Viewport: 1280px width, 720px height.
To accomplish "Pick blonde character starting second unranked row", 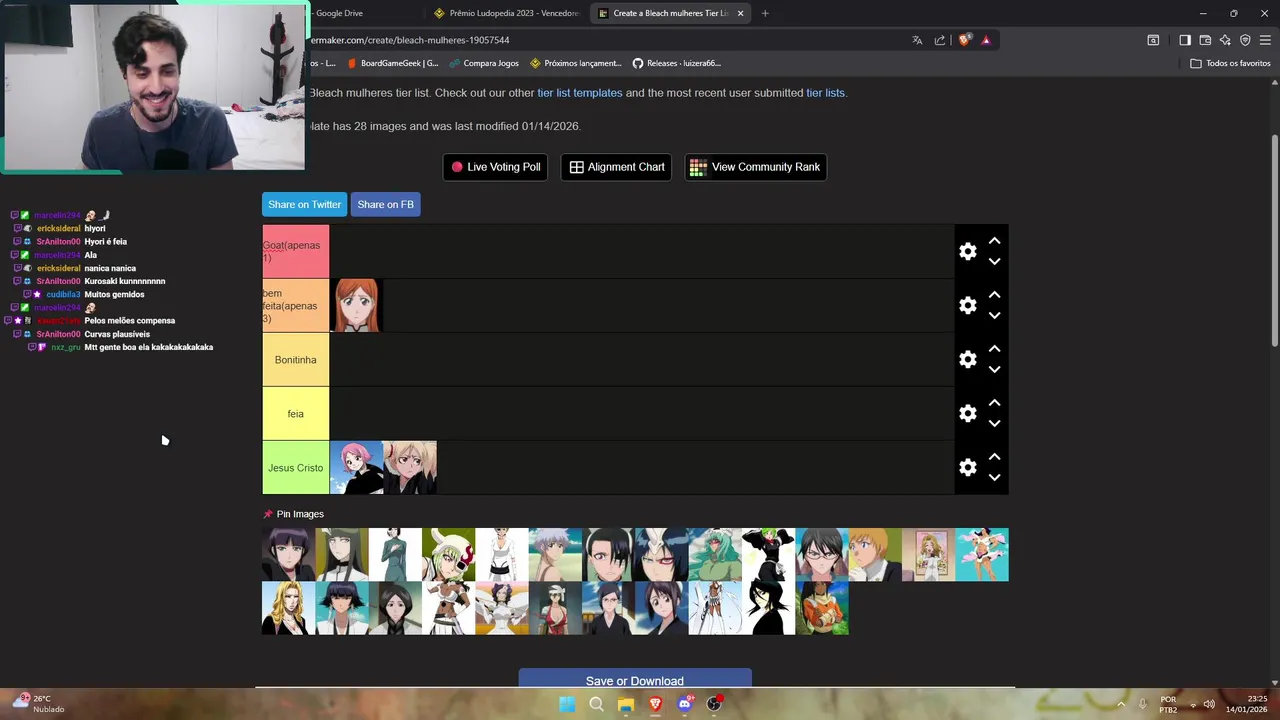I will pyautogui.click(x=288, y=608).
